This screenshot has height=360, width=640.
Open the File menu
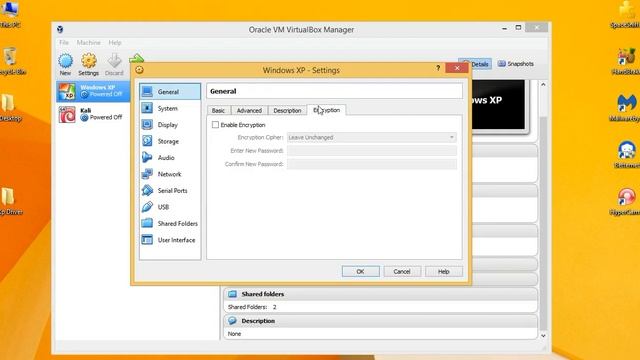click(x=64, y=42)
